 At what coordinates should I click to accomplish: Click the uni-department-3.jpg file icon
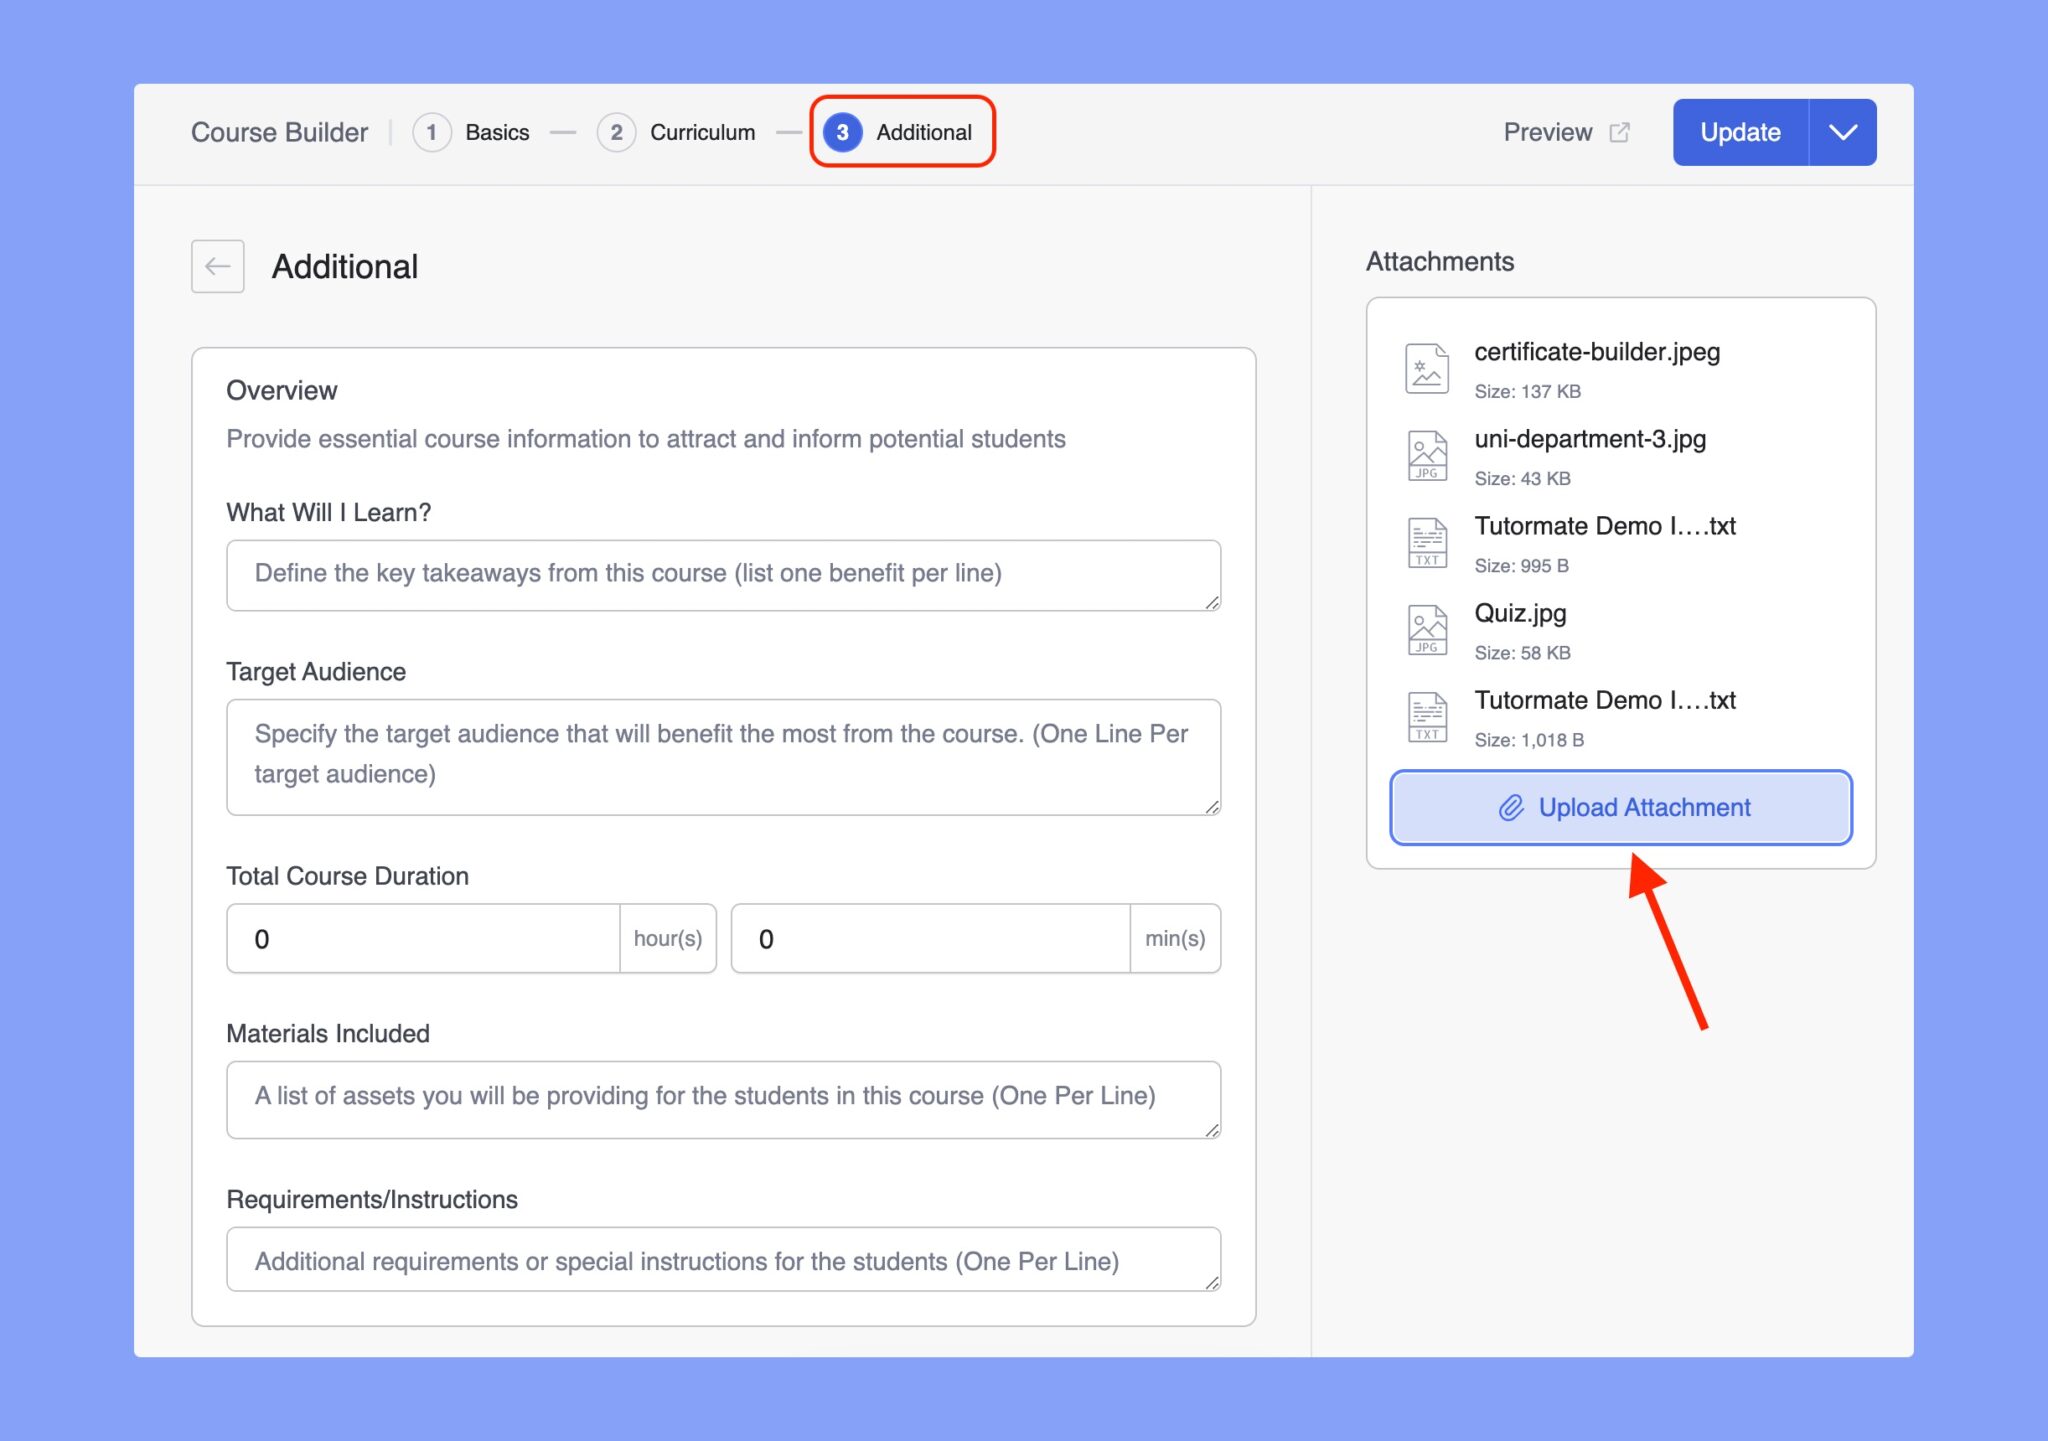(x=1426, y=456)
